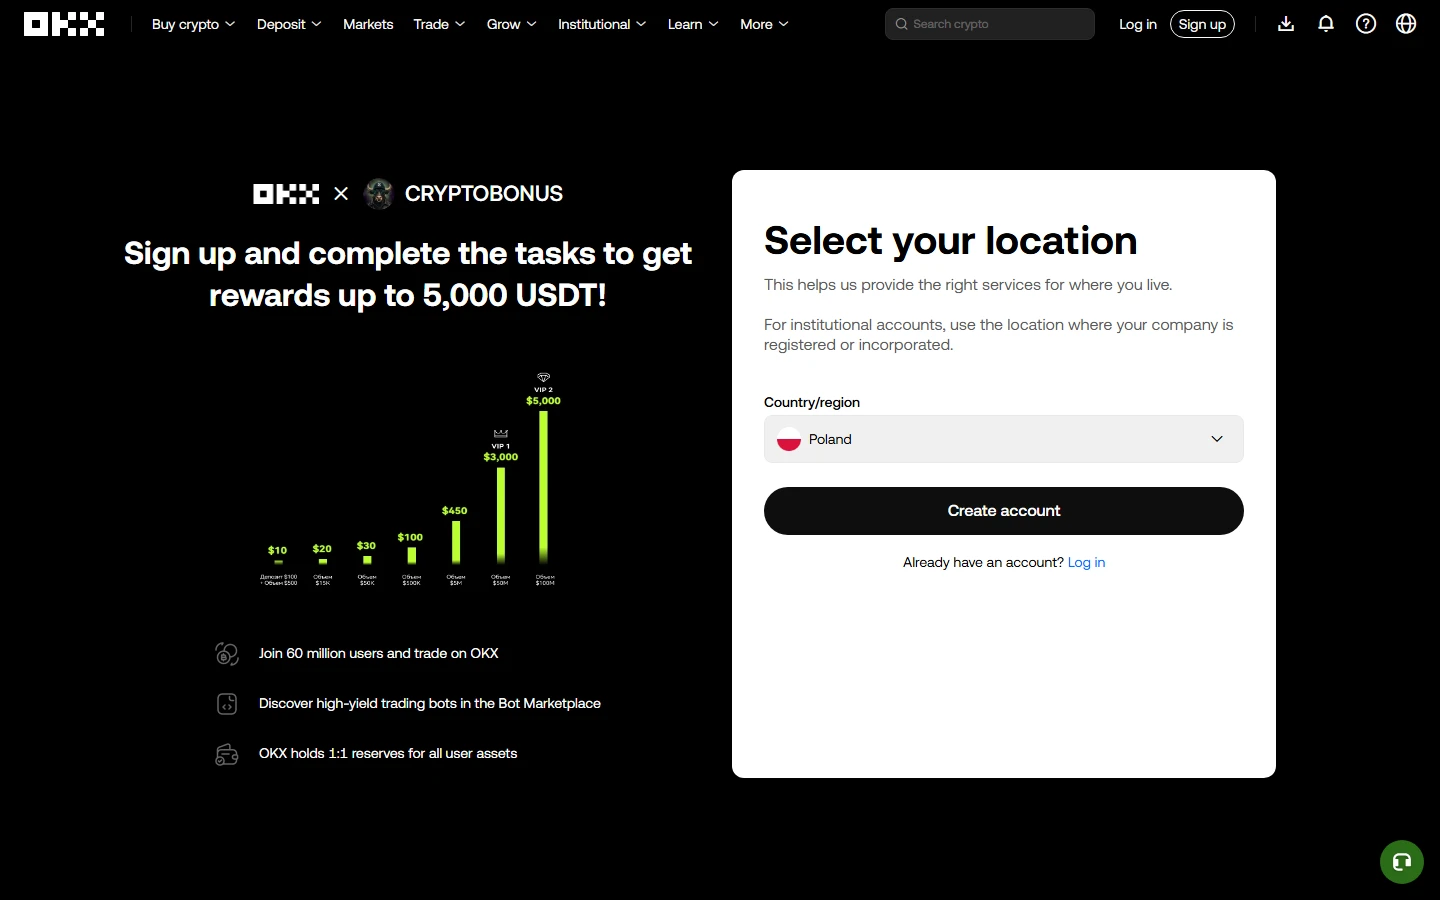This screenshot has height=900, width=1440.
Task: Focus the Search crypto field
Action: click(x=990, y=24)
